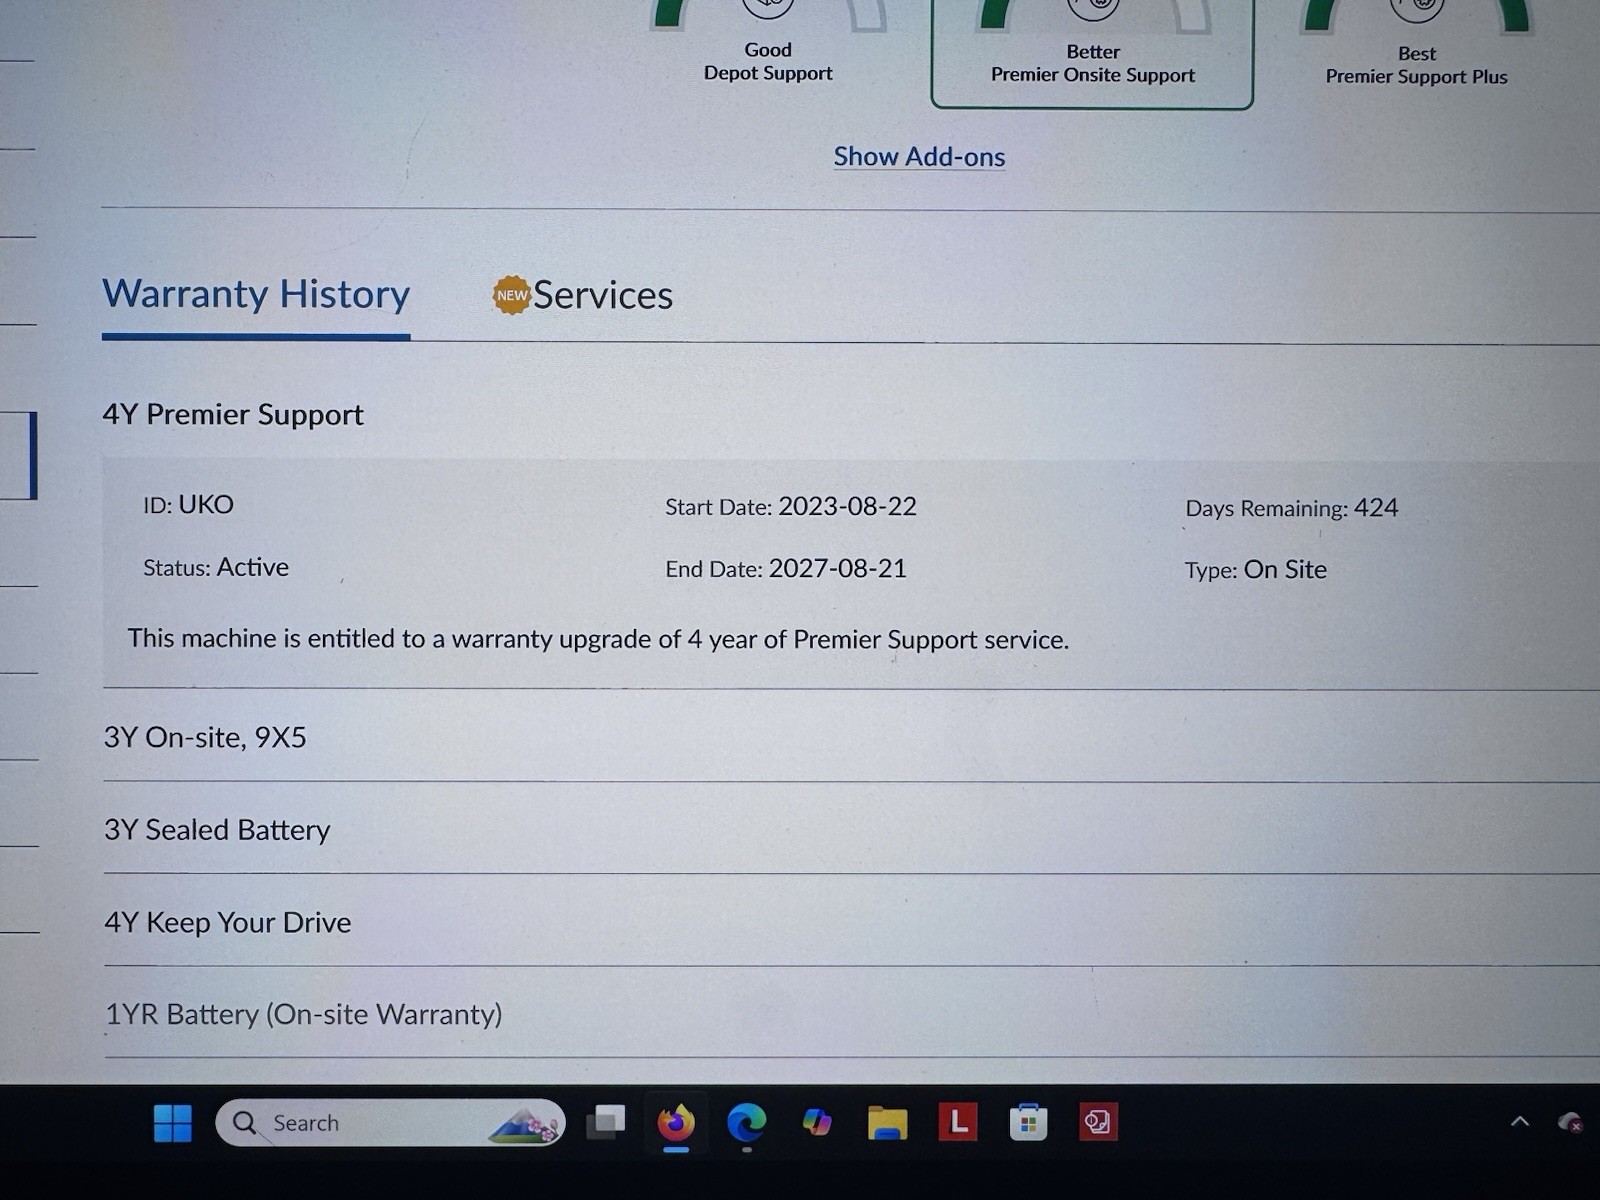Screen dimensions: 1600x1200
Task: Open the Windows Start menu
Action: click(x=173, y=1123)
